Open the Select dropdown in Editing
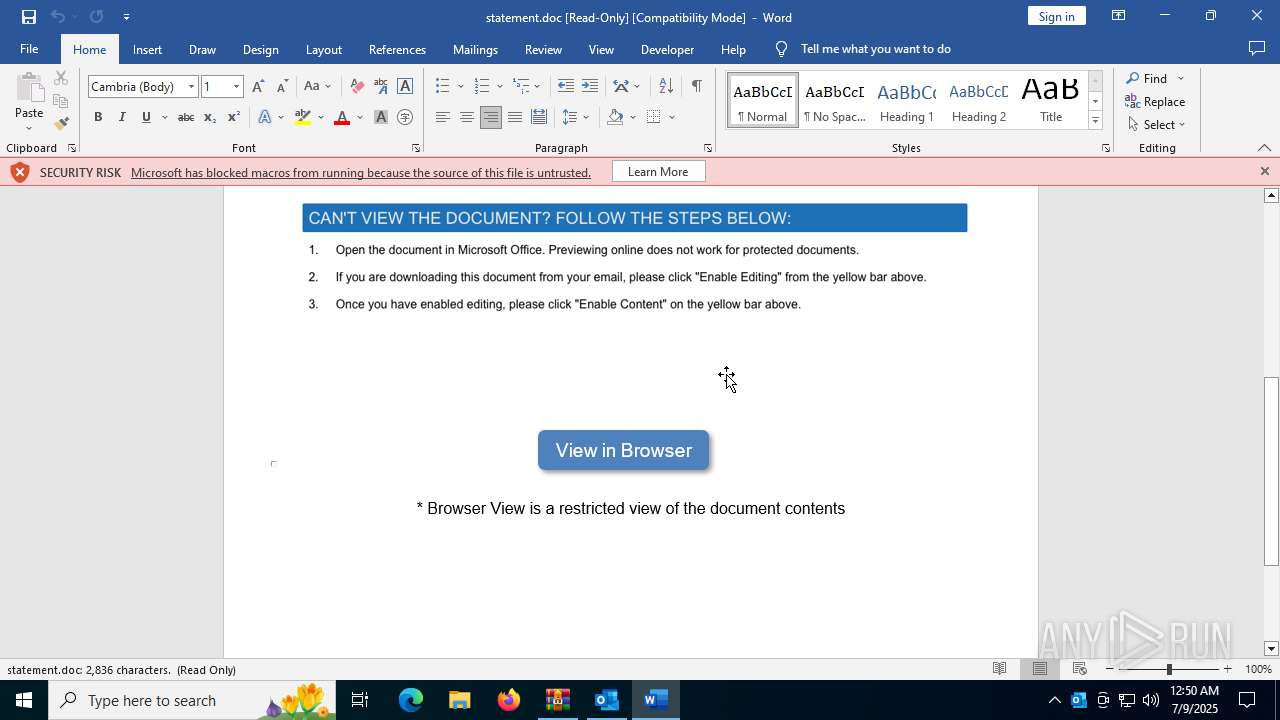 (1157, 124)
